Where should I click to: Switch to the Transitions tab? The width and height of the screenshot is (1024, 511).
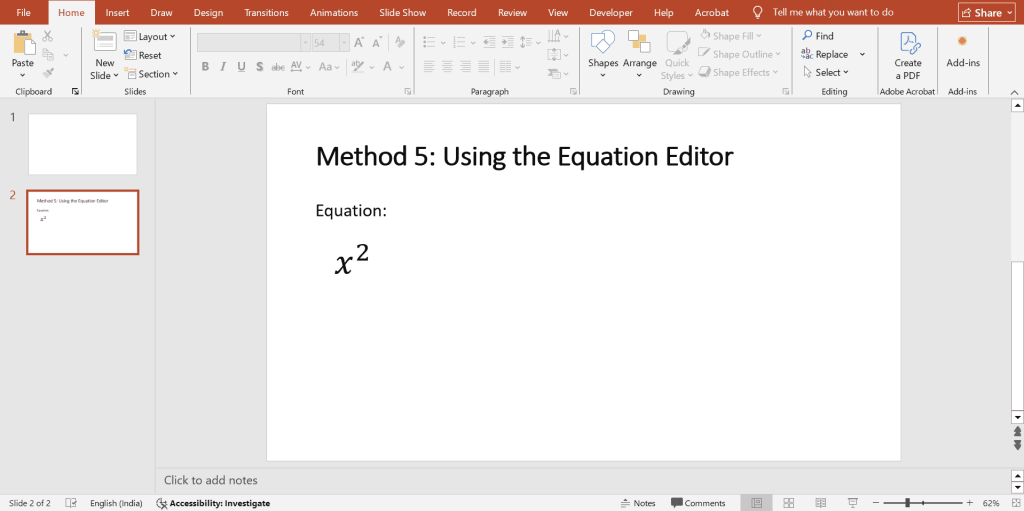266,13
